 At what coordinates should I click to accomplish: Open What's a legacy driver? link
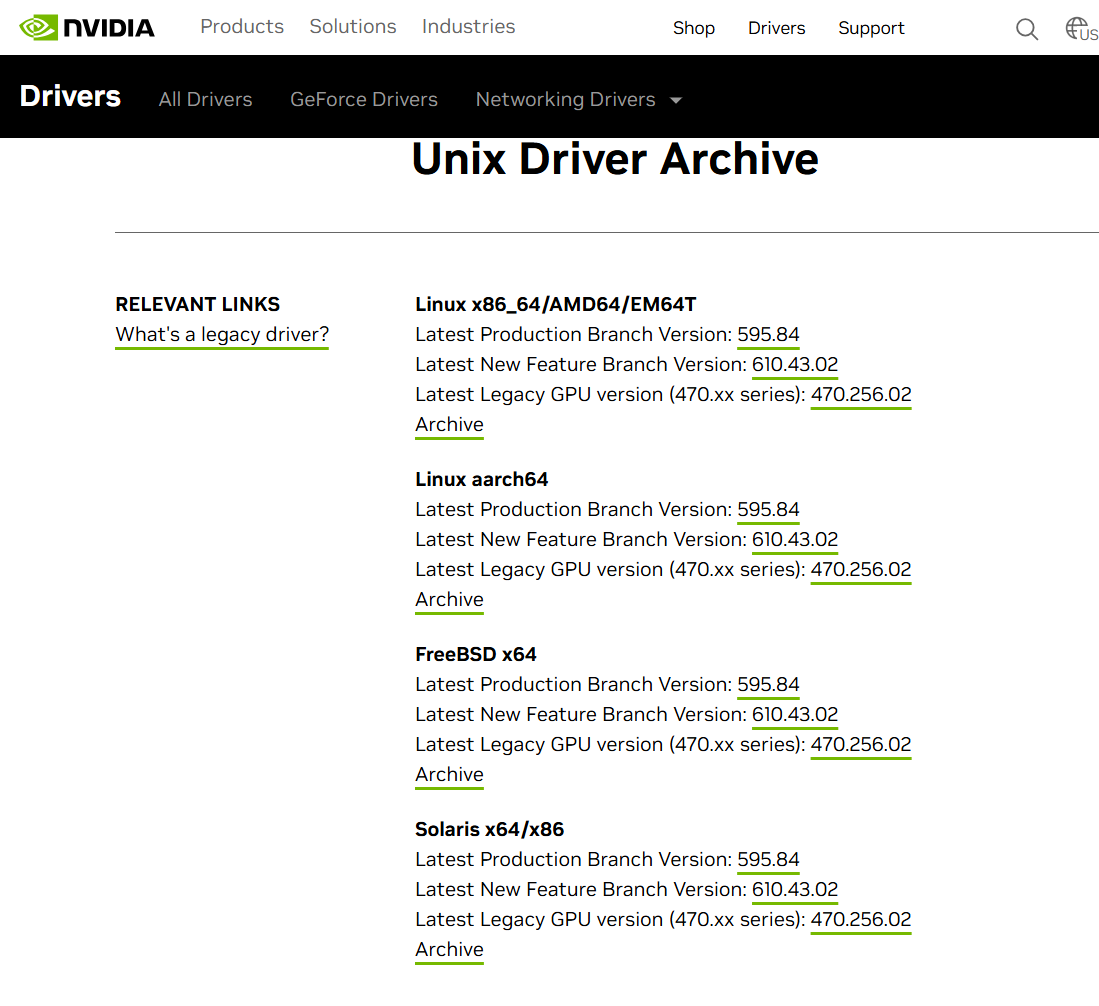222,334
